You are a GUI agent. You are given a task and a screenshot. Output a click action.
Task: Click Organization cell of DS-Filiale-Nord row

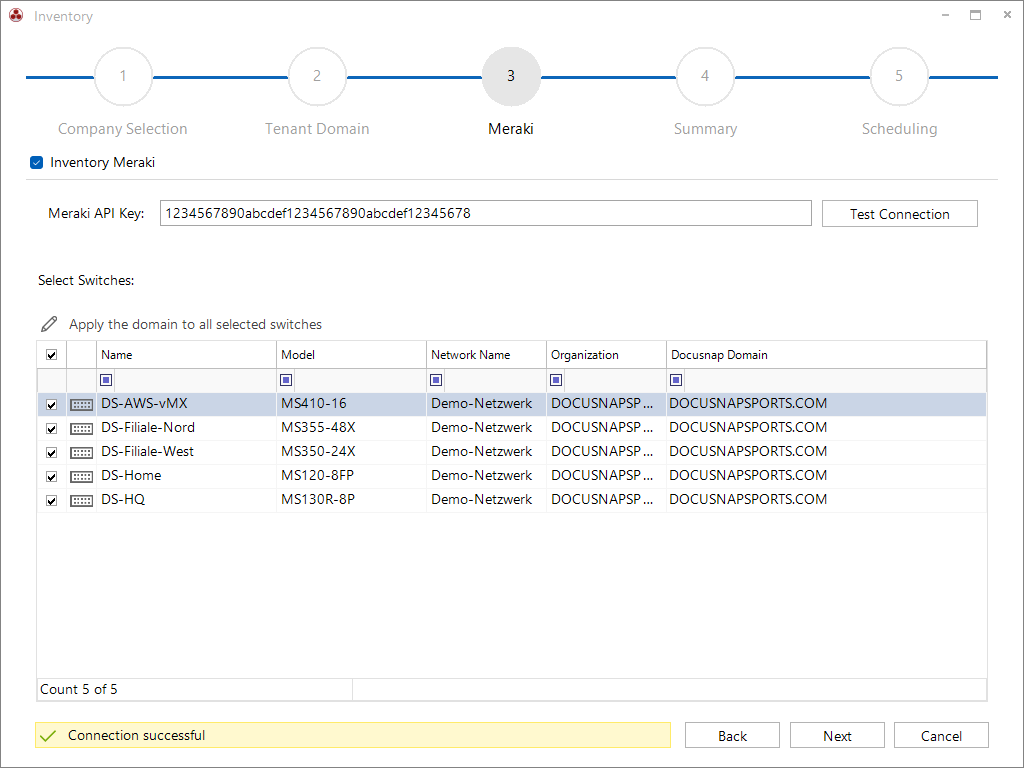[x=606, y=428]
